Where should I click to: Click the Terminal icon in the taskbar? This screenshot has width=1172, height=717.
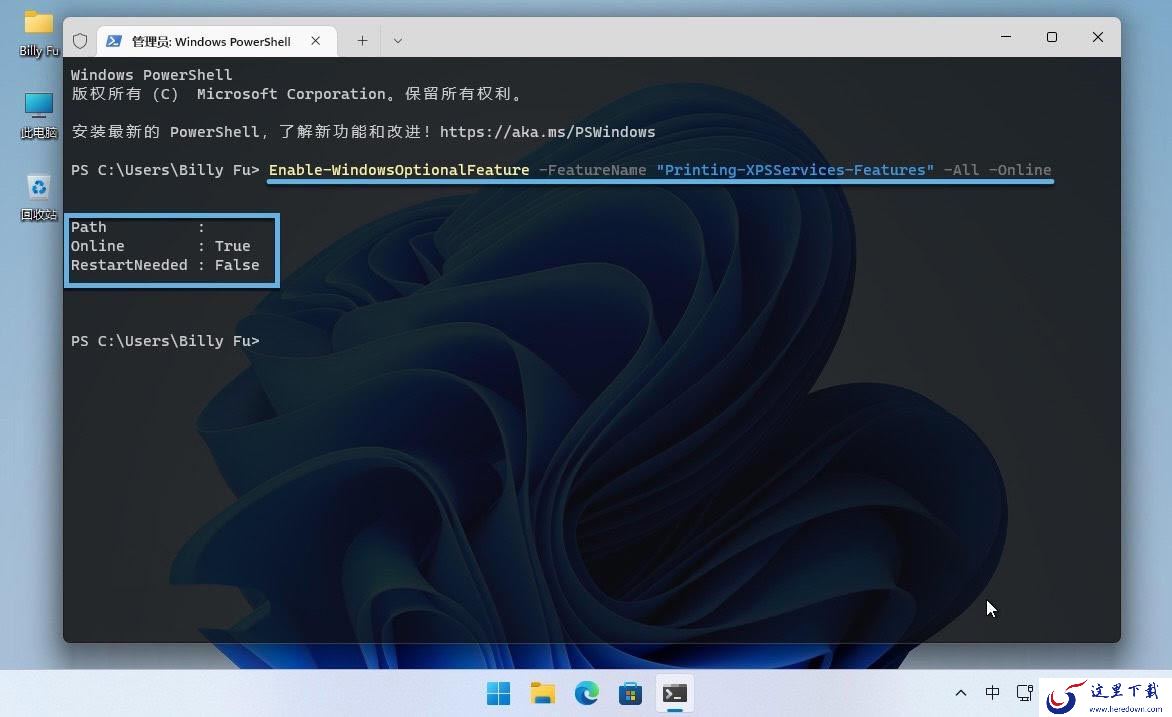point(674,694)
